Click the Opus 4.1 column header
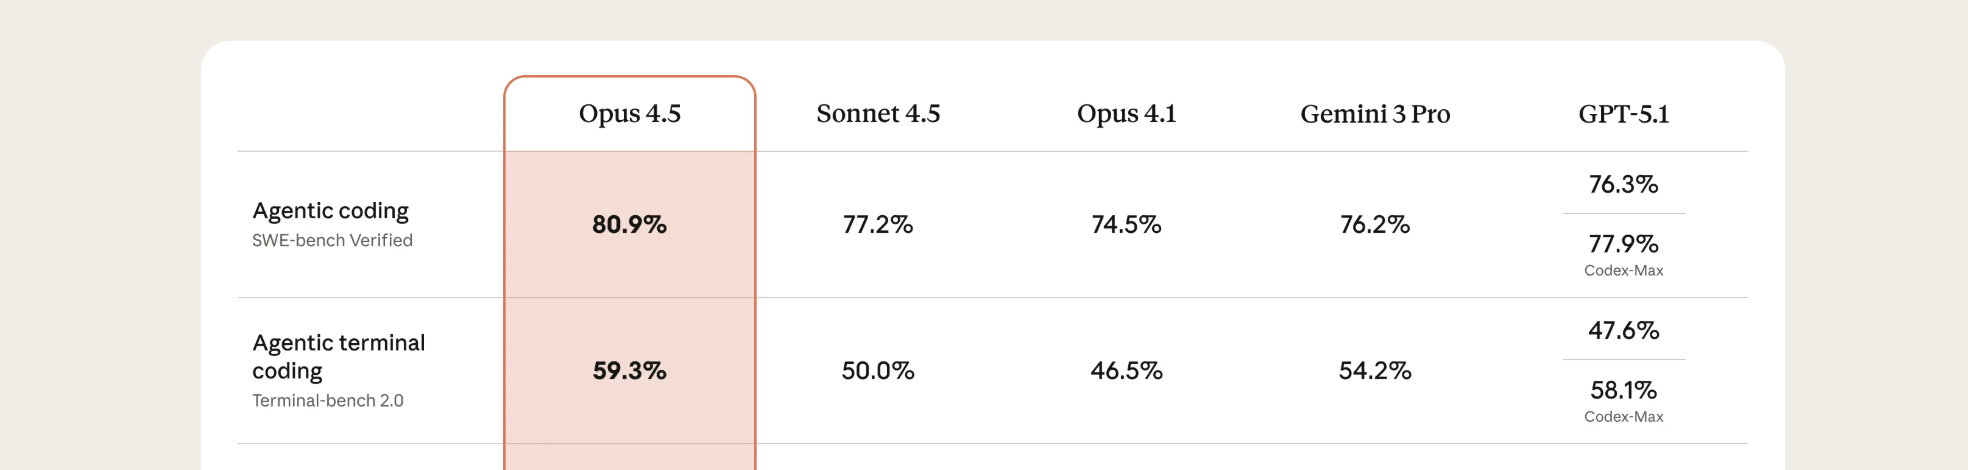 1126,114
